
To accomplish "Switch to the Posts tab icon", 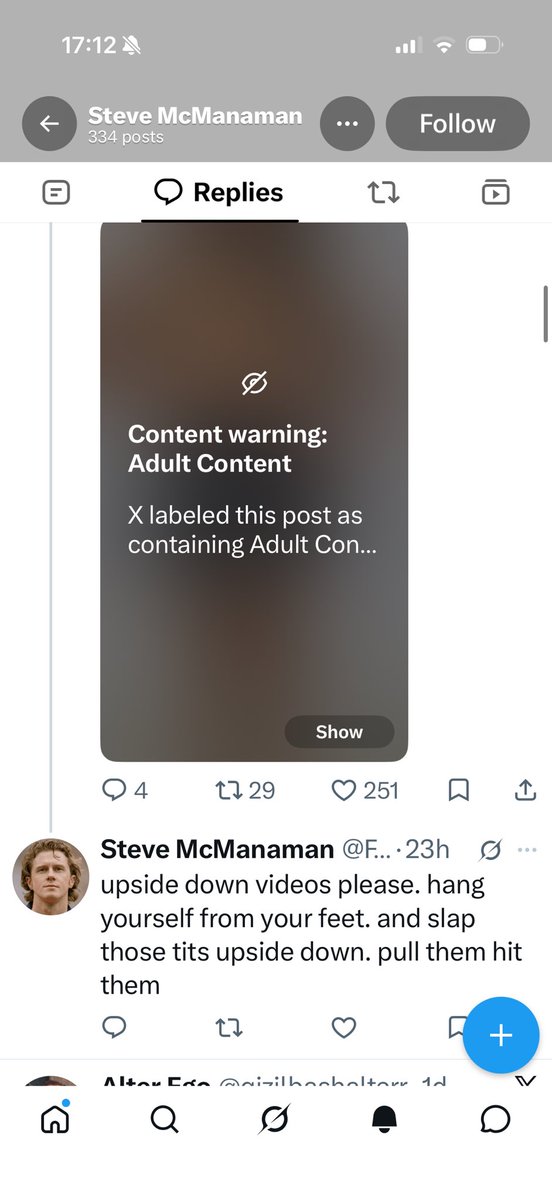I will [57, 192].
